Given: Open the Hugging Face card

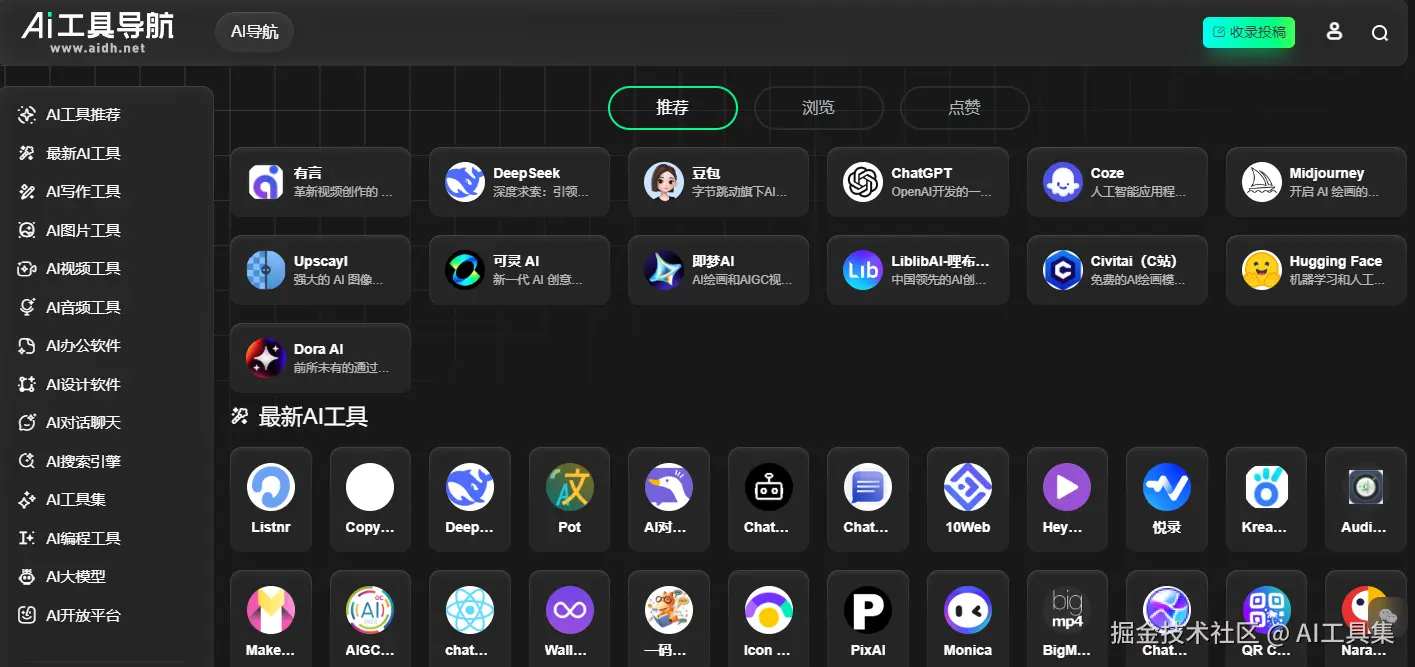Looking at the screenshot, I should [x=1316, y=270].
